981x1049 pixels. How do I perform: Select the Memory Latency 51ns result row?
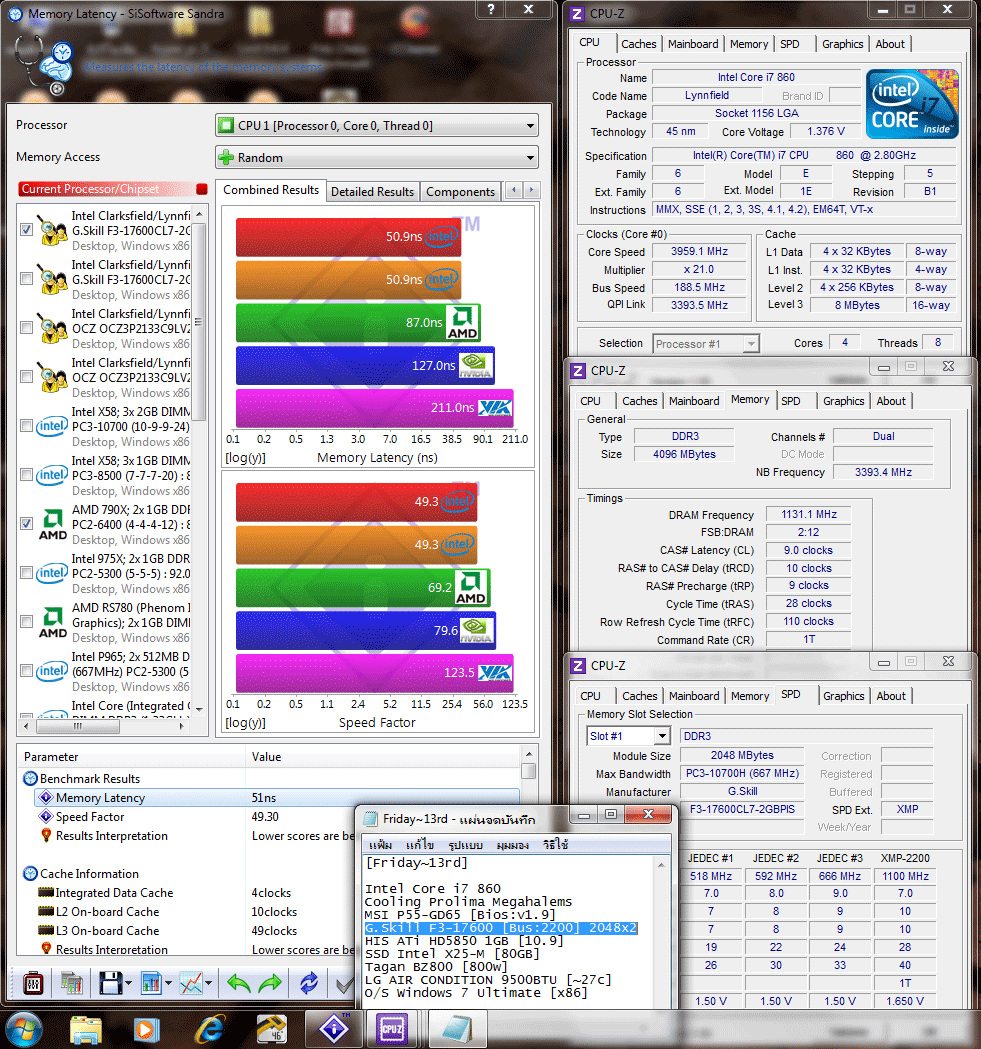(276, 797)
